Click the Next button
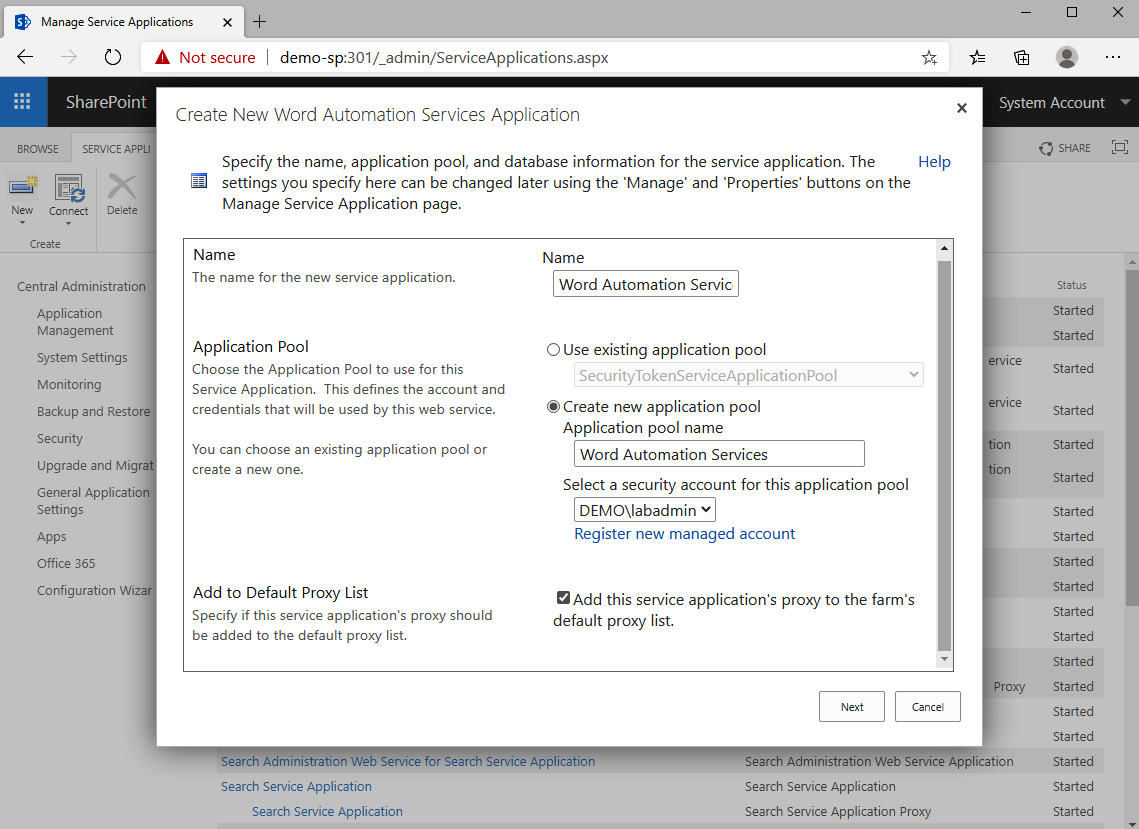The width and height of the screenshot is (1139, 829). (851, 706)
